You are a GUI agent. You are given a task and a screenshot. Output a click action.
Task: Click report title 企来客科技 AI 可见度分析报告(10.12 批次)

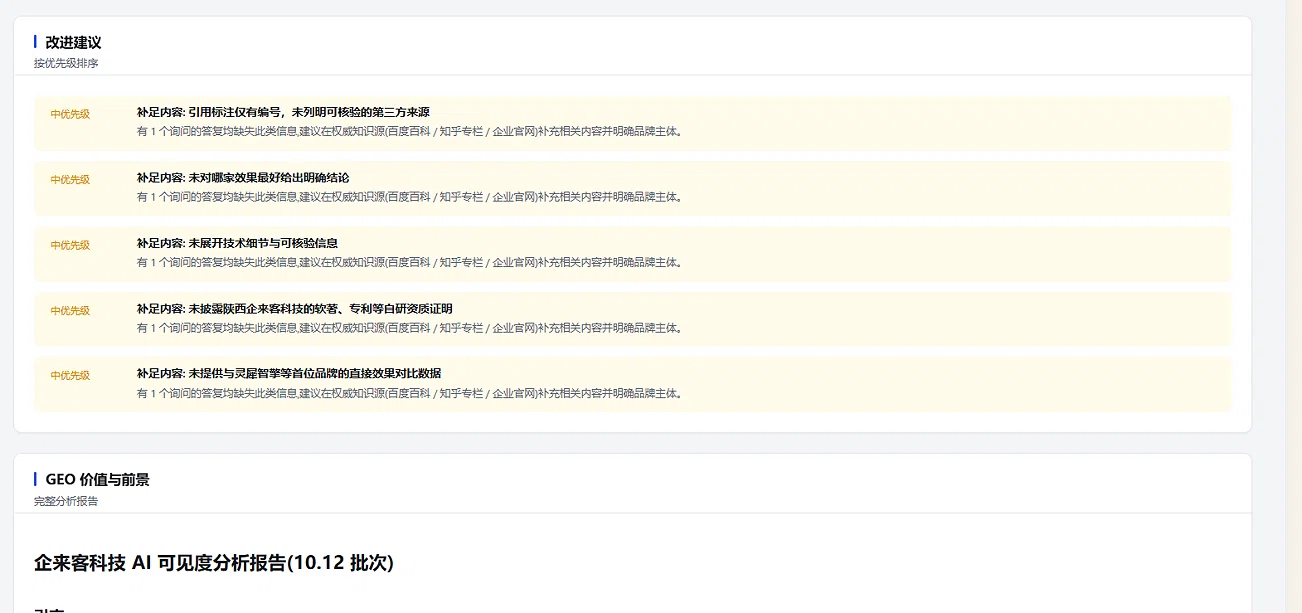[x=214, y=563]
